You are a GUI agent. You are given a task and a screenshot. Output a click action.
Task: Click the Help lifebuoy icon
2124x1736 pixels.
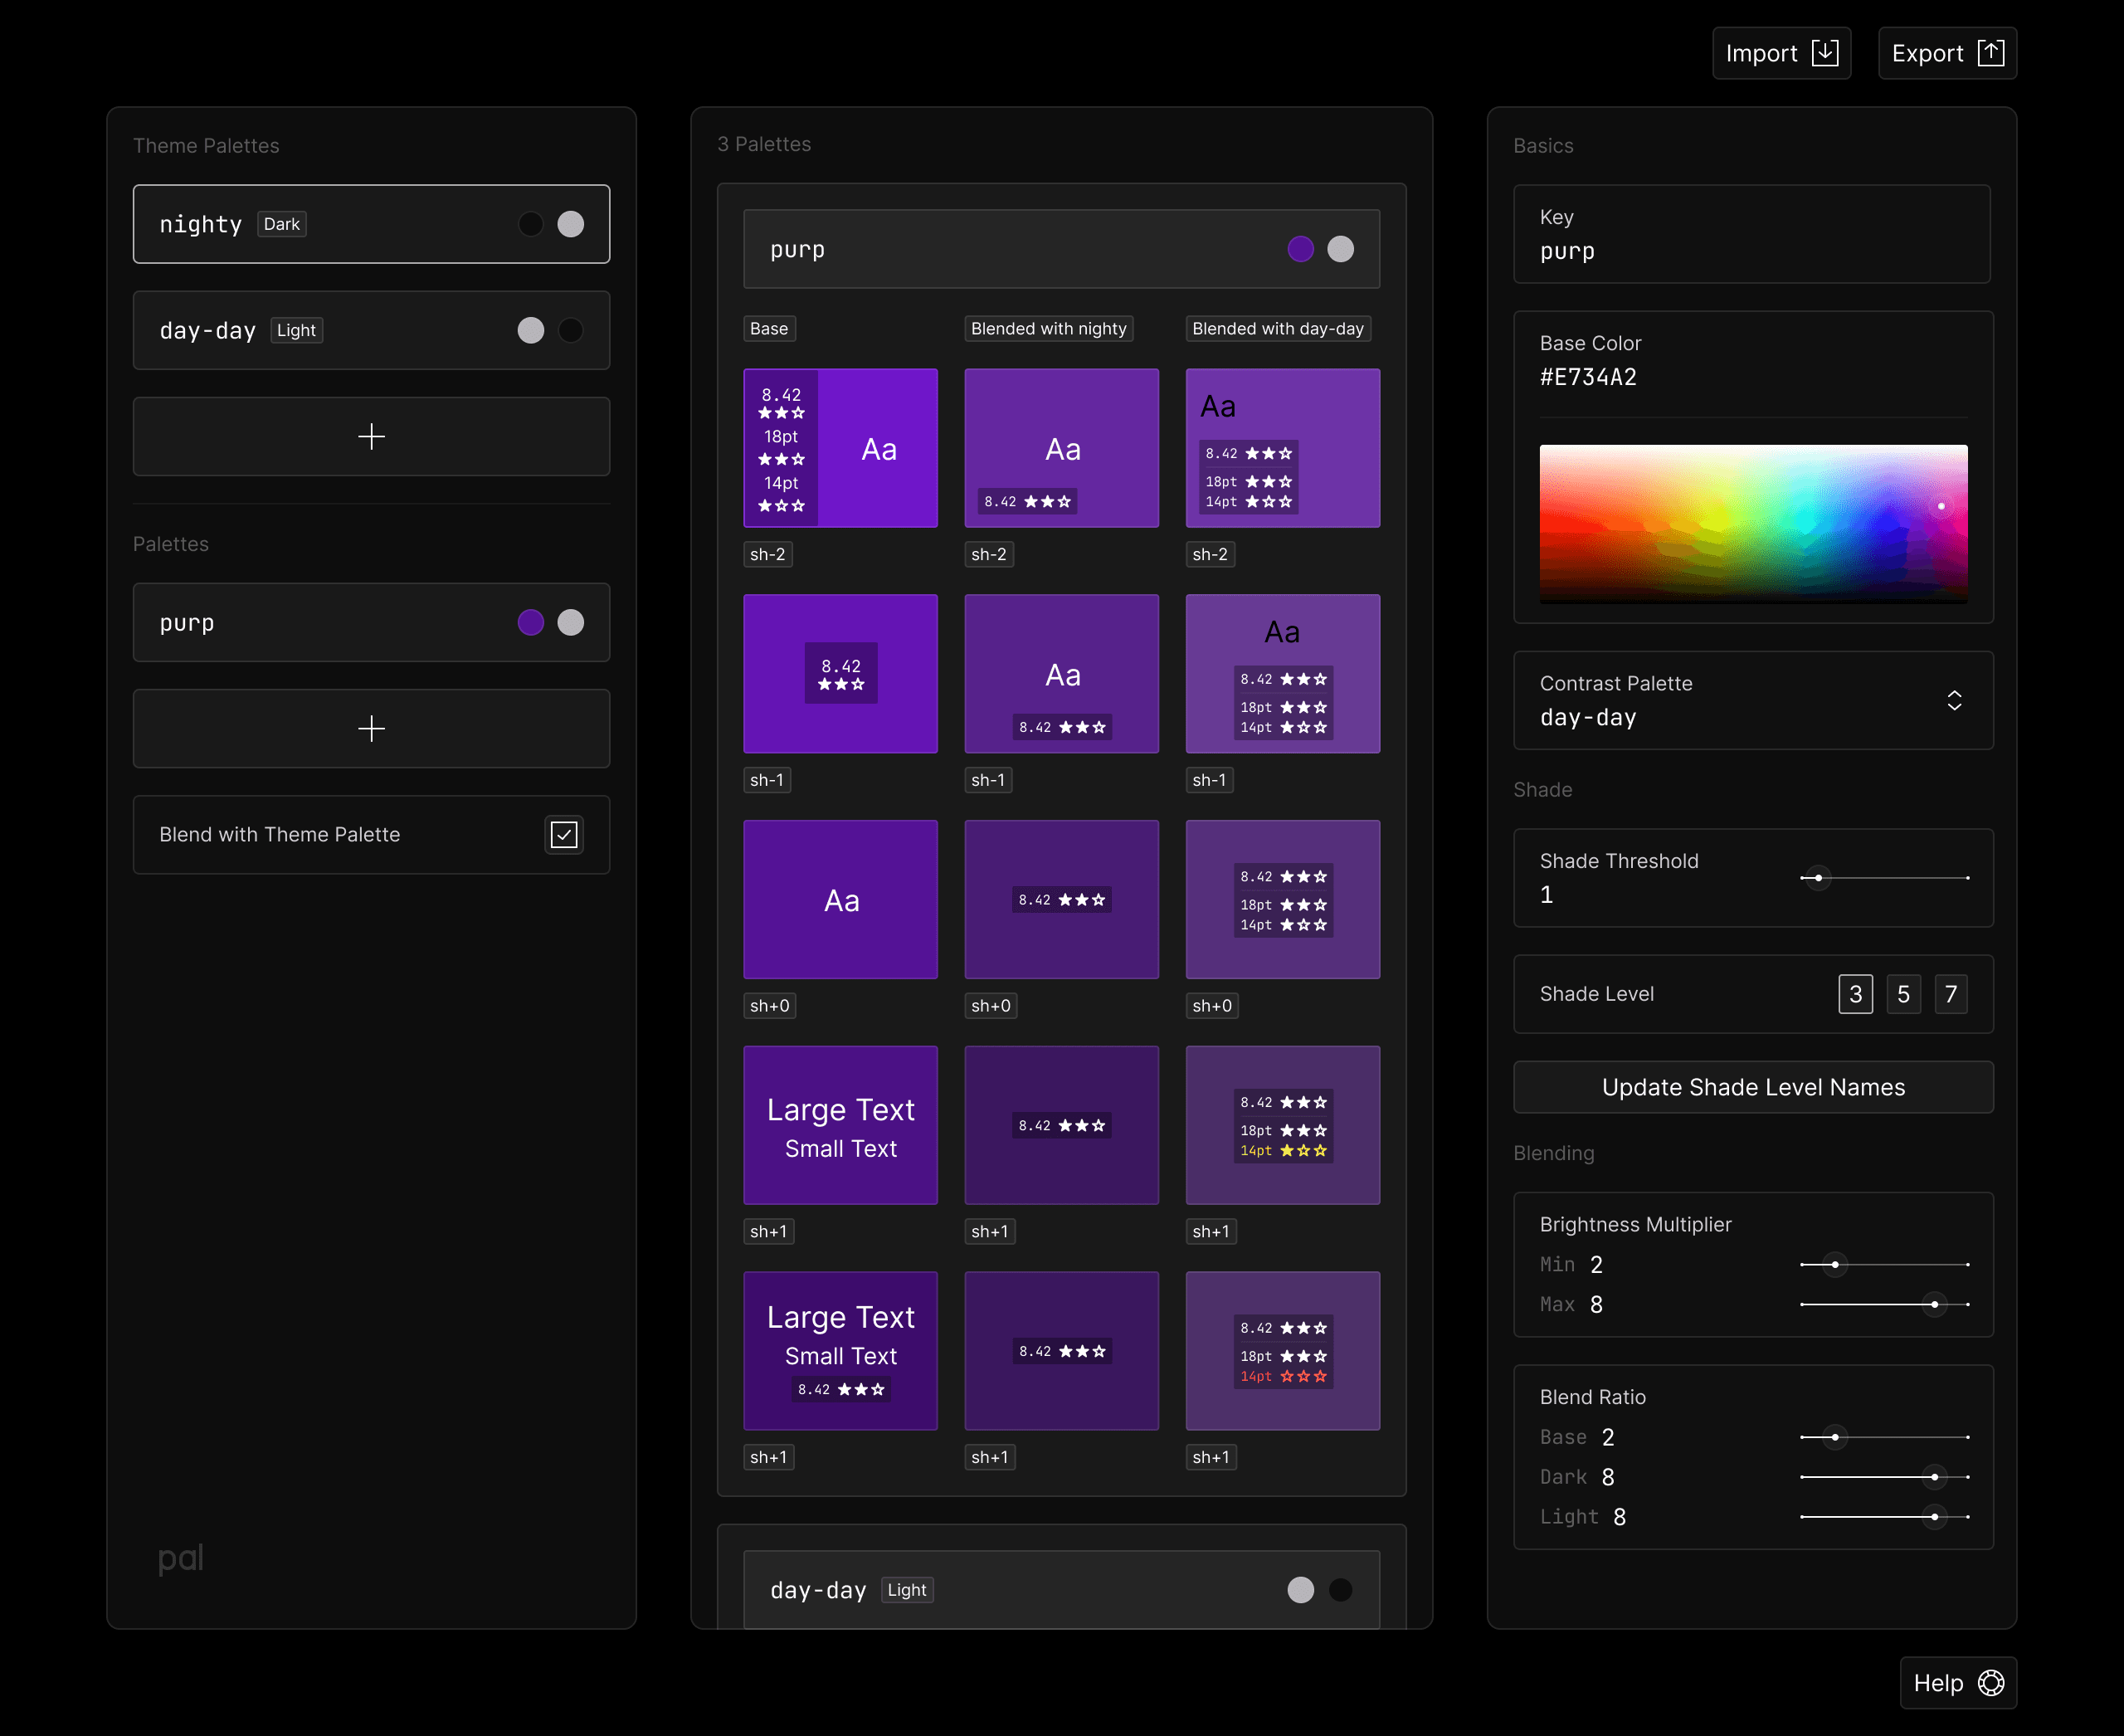click(1991, 1683)
